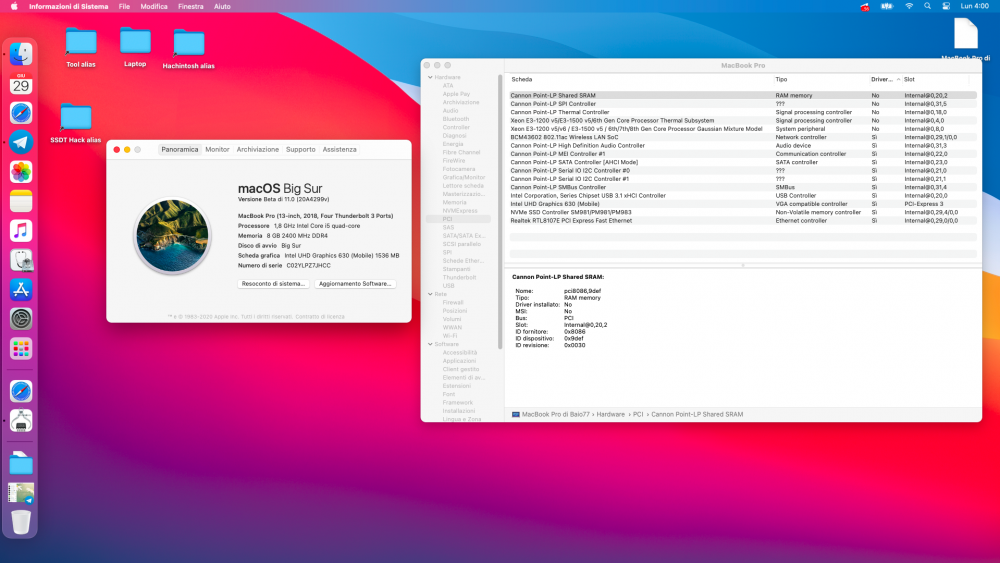This screenshot has width=1000, height=563.
Task: Launch the Music app from the Dock
Action: pos(20,231)
